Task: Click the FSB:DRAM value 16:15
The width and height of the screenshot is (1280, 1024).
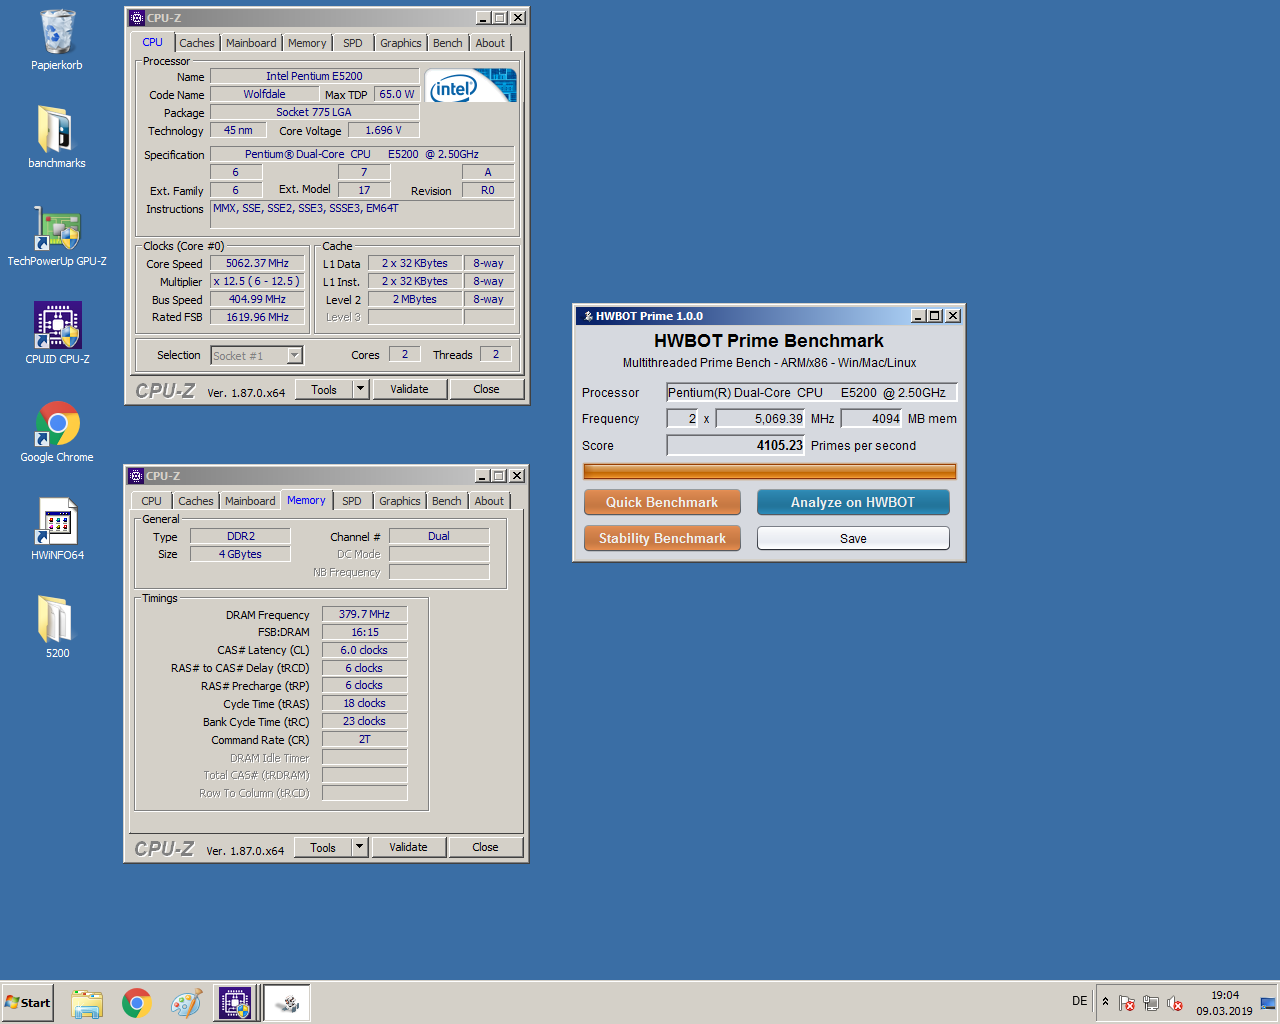Action: coord(364,632)
